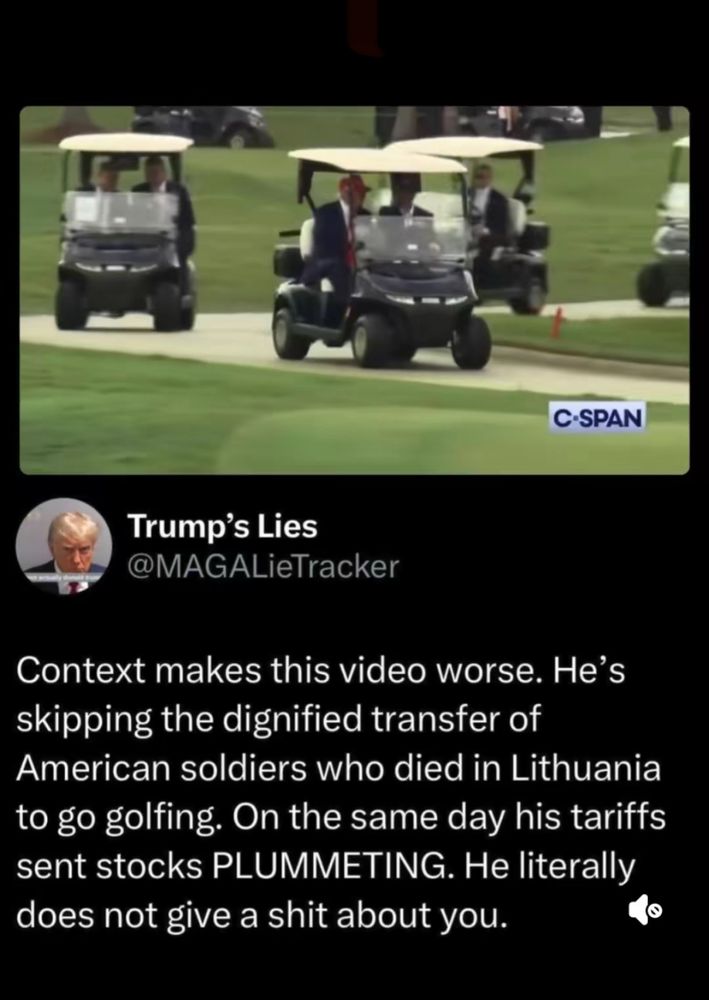Open the "Trump's Lies" display name
The width and height of the screenshot is (709, 1000).
223,526
